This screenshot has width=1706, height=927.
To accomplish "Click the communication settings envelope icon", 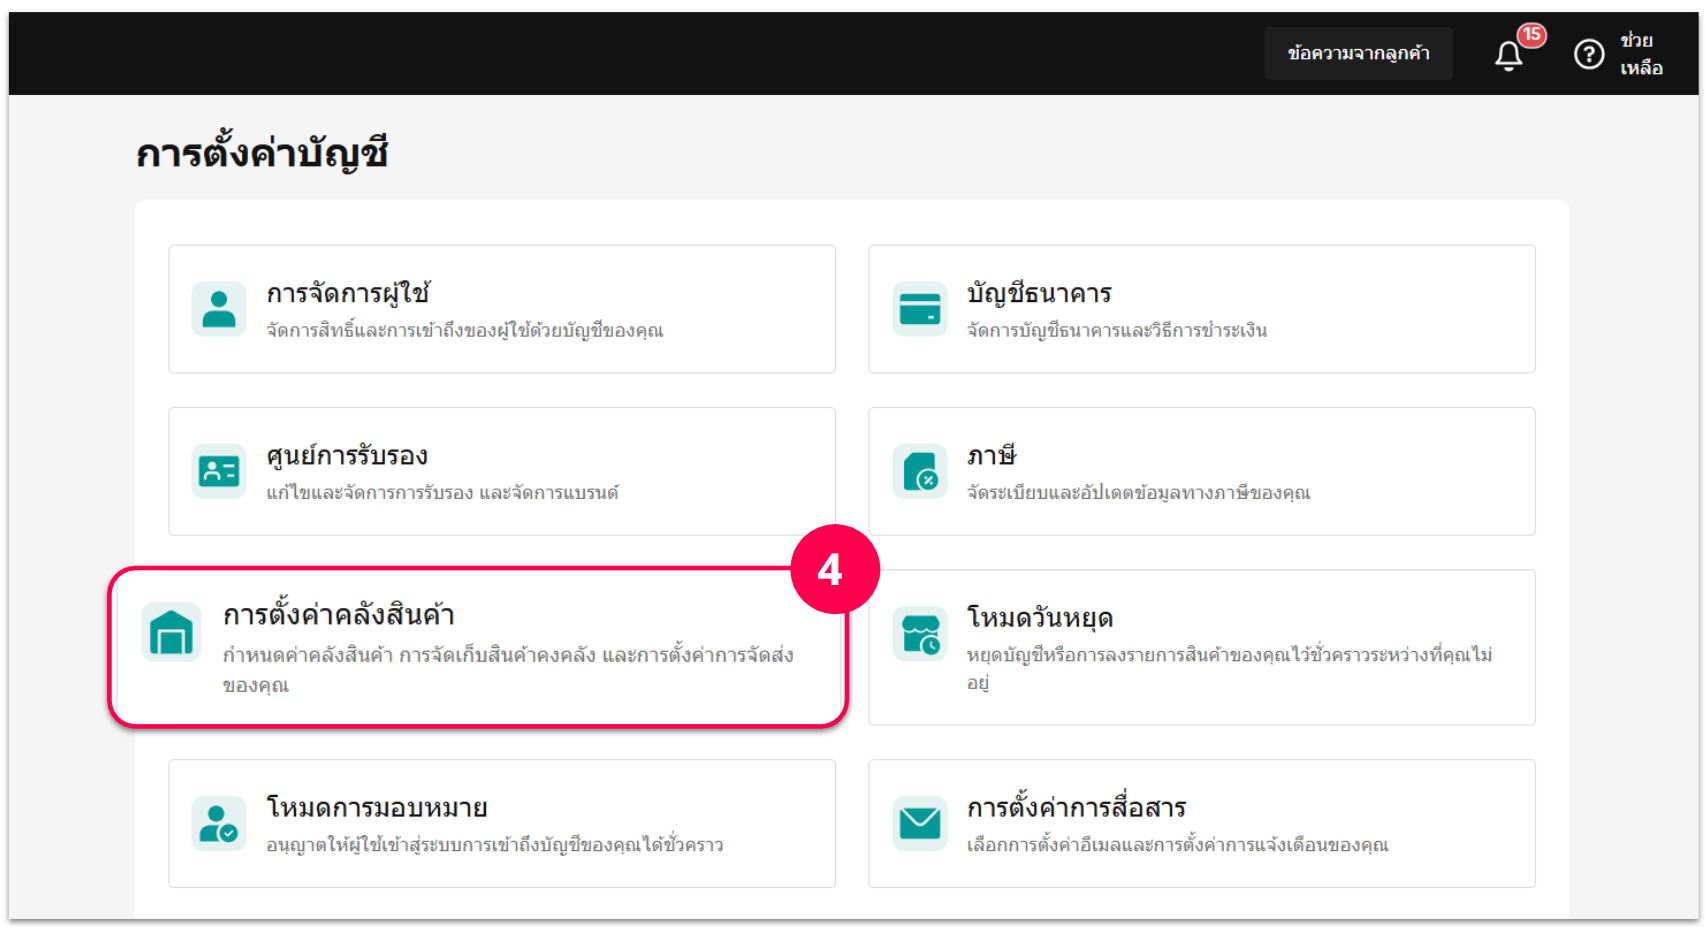I will coord(919,823).
